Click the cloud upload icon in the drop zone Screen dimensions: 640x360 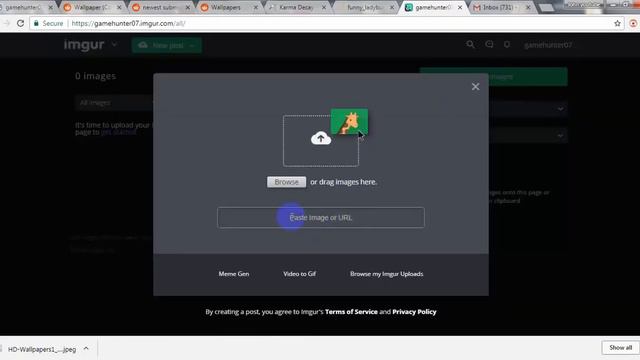321,138
